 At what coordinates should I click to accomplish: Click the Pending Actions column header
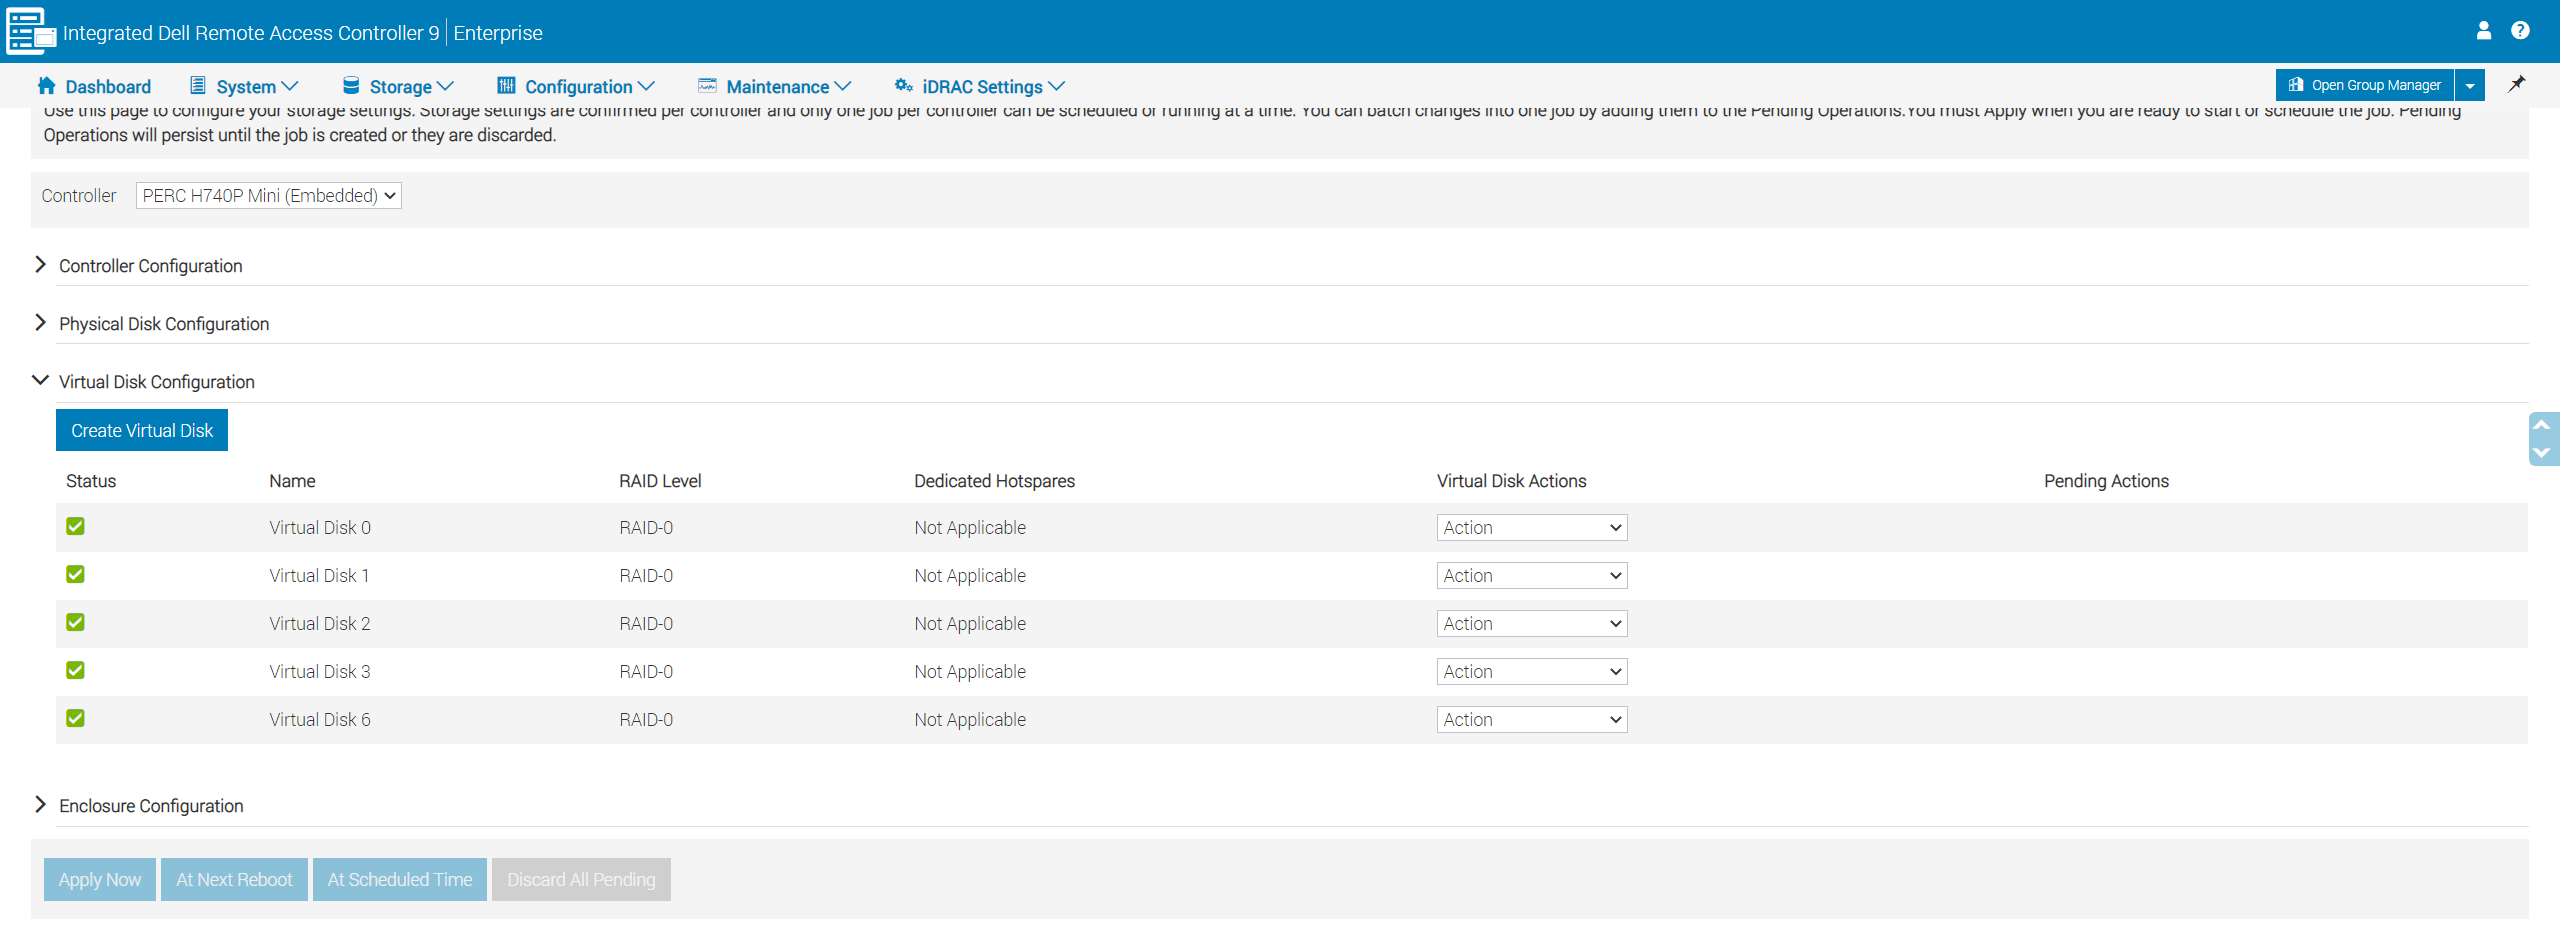coord(2107,481)
